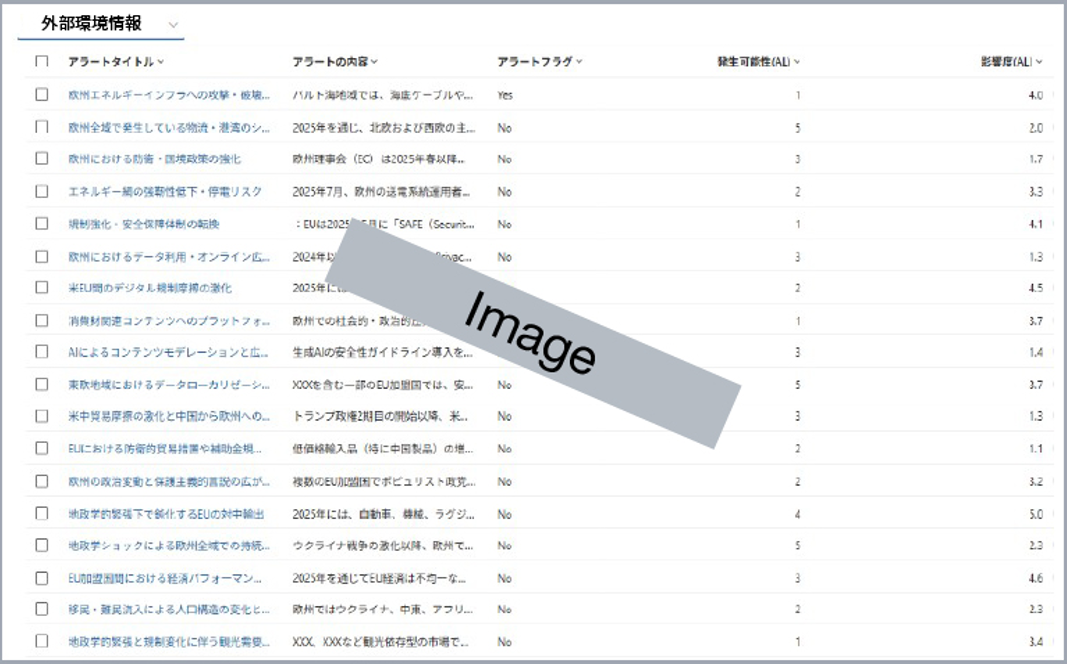
Task: Tick the select-all checkbox in the header row
Action: click(x=42, y=62)
